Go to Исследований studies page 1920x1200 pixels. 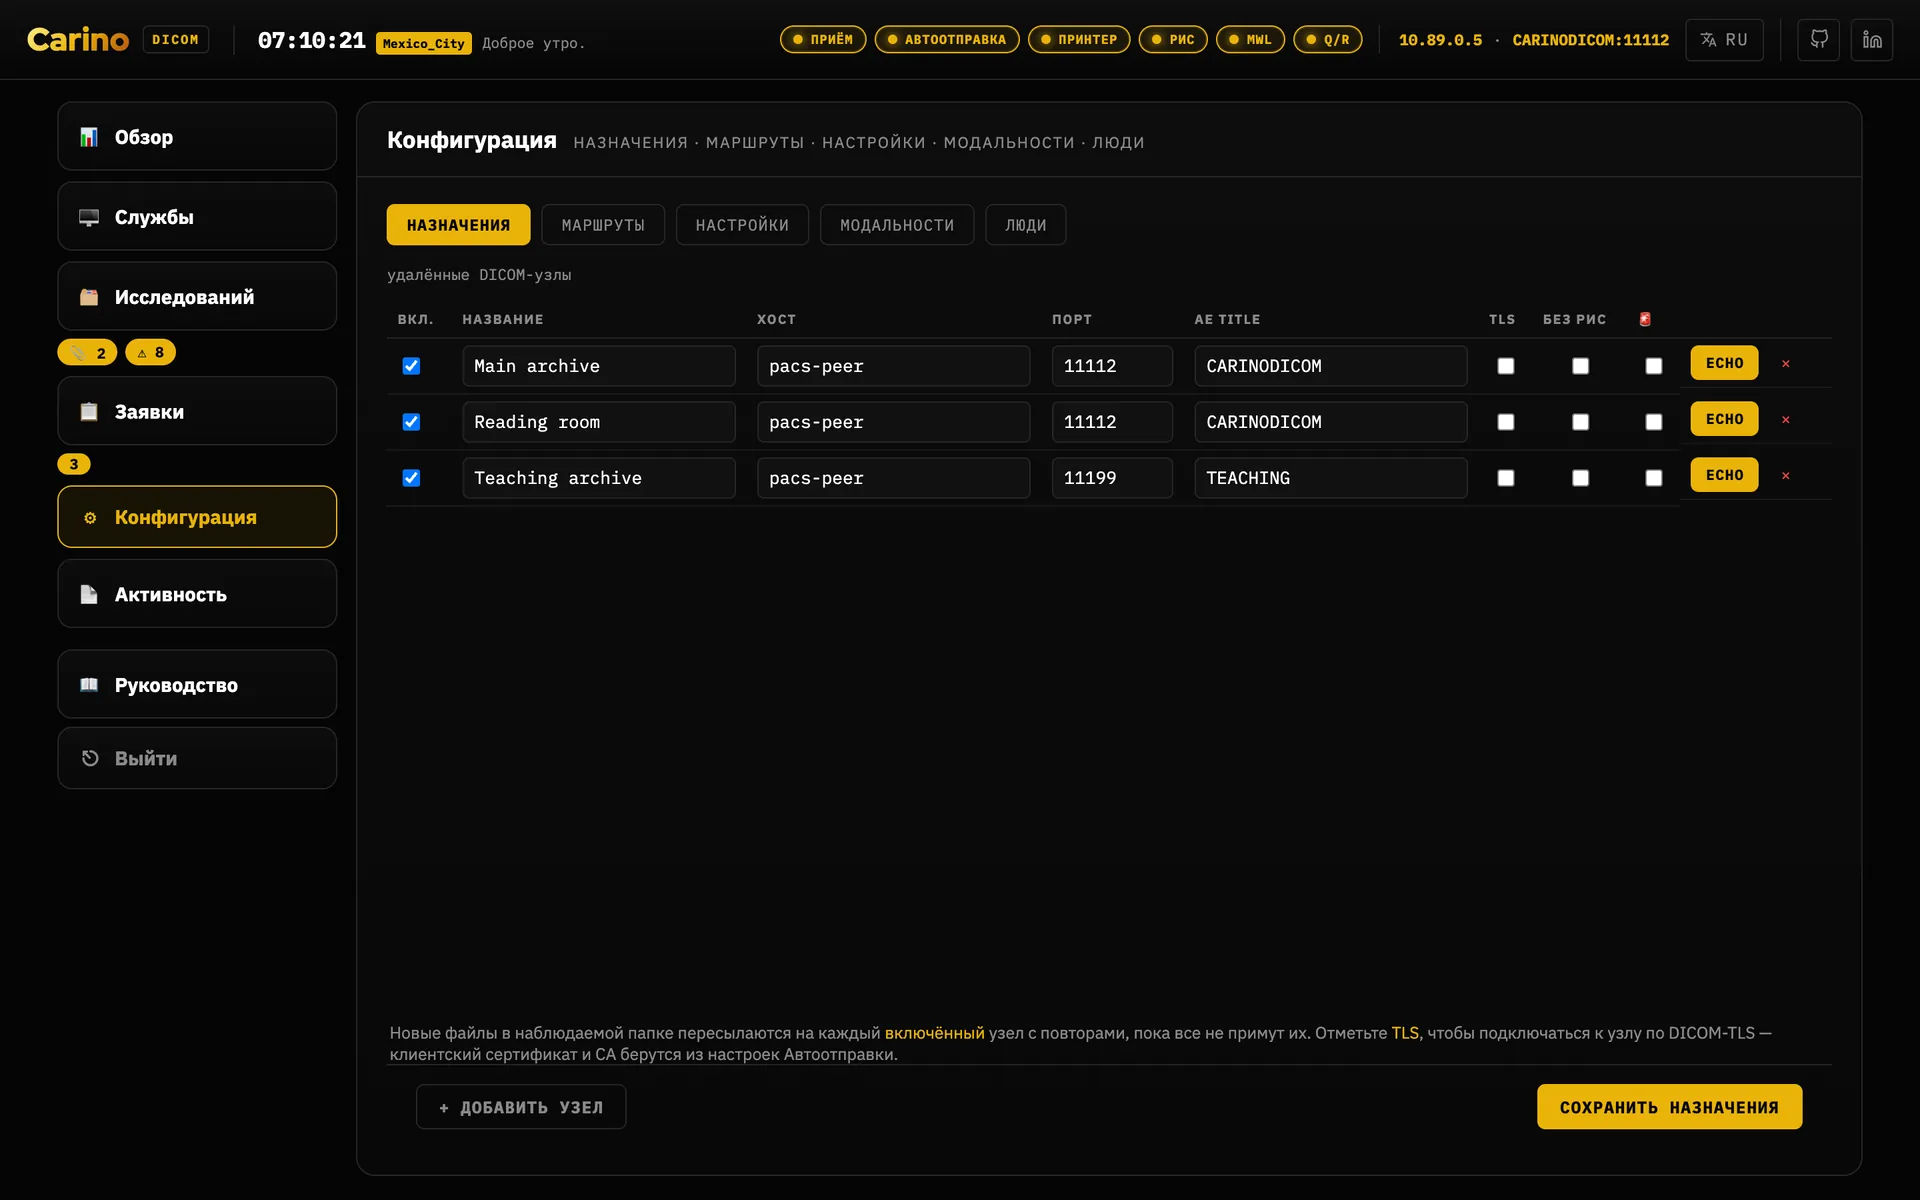click(197, 296)
